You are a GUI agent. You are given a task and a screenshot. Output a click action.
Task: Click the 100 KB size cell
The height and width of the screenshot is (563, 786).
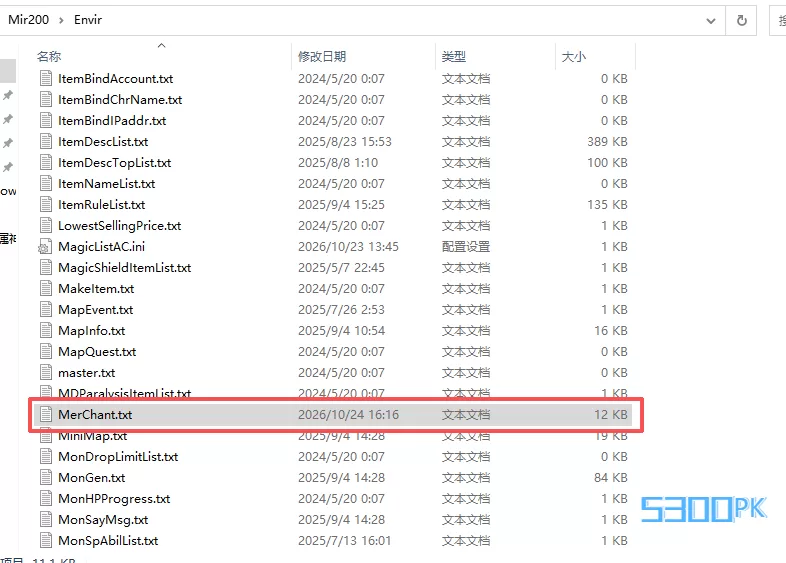[x=608, y=163]
